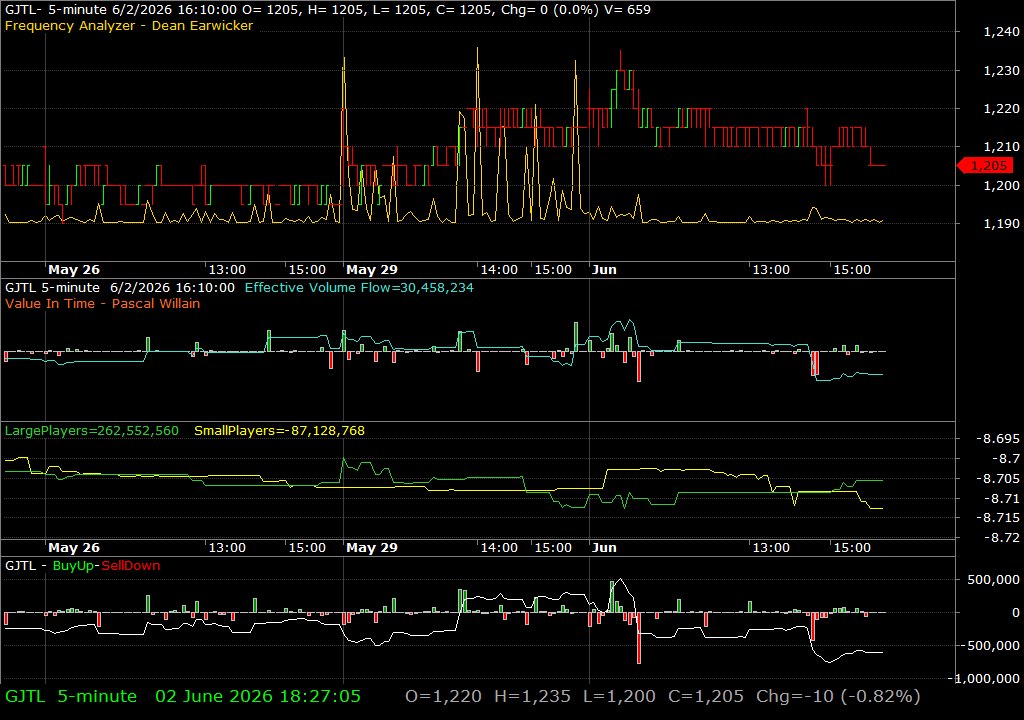Click 14:00 on the players panel time axis
Image resolution: width=1024 pixels, height=720 pixels.
coord(499,548)
